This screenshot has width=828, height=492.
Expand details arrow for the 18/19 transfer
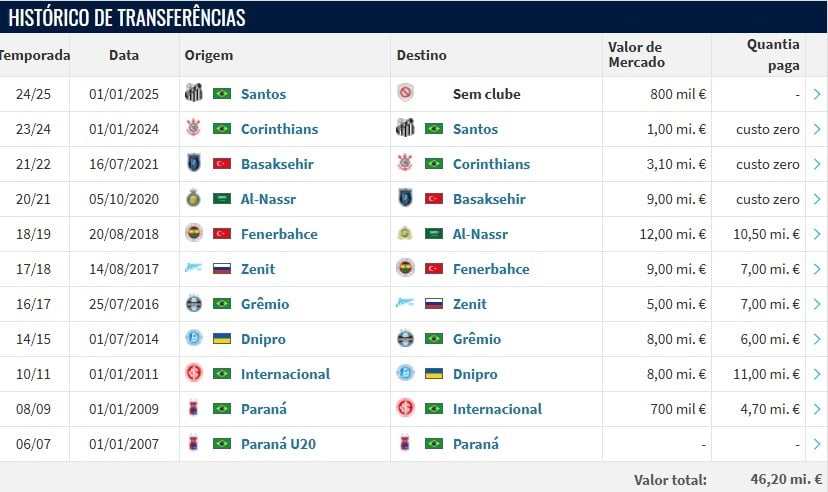coord(817,234)
